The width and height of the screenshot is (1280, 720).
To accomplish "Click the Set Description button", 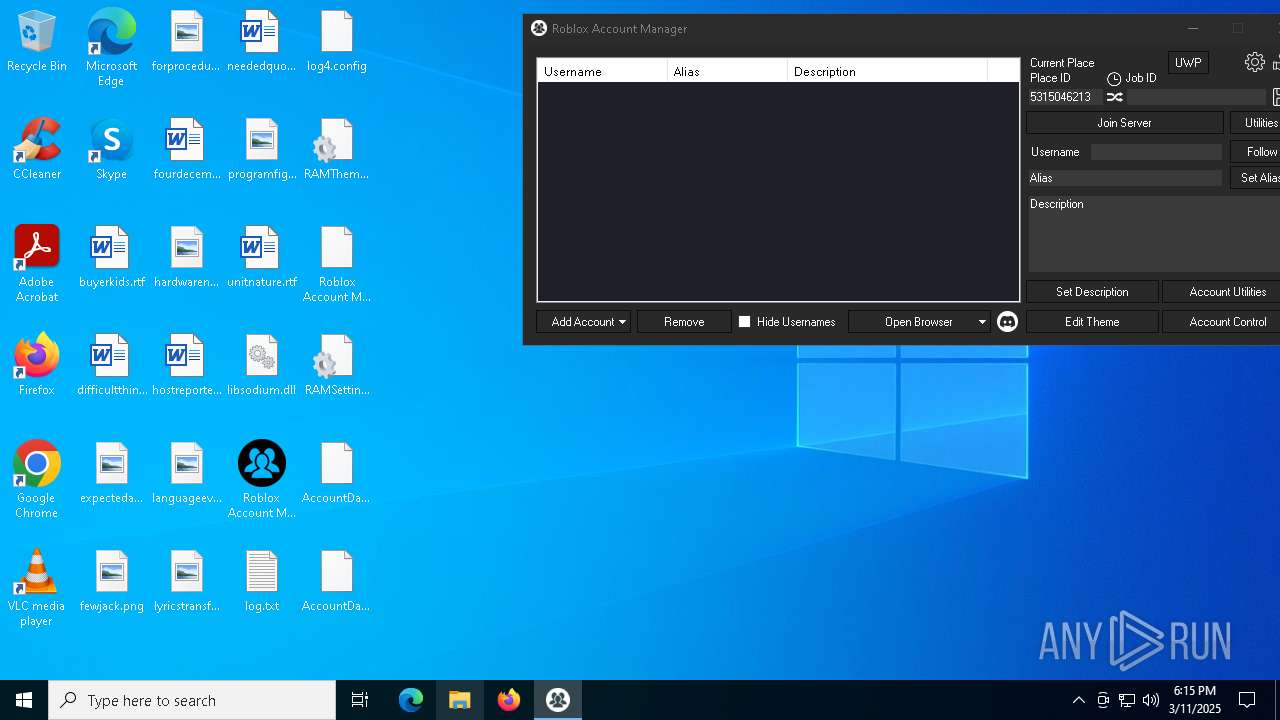I will [1092, 292].
